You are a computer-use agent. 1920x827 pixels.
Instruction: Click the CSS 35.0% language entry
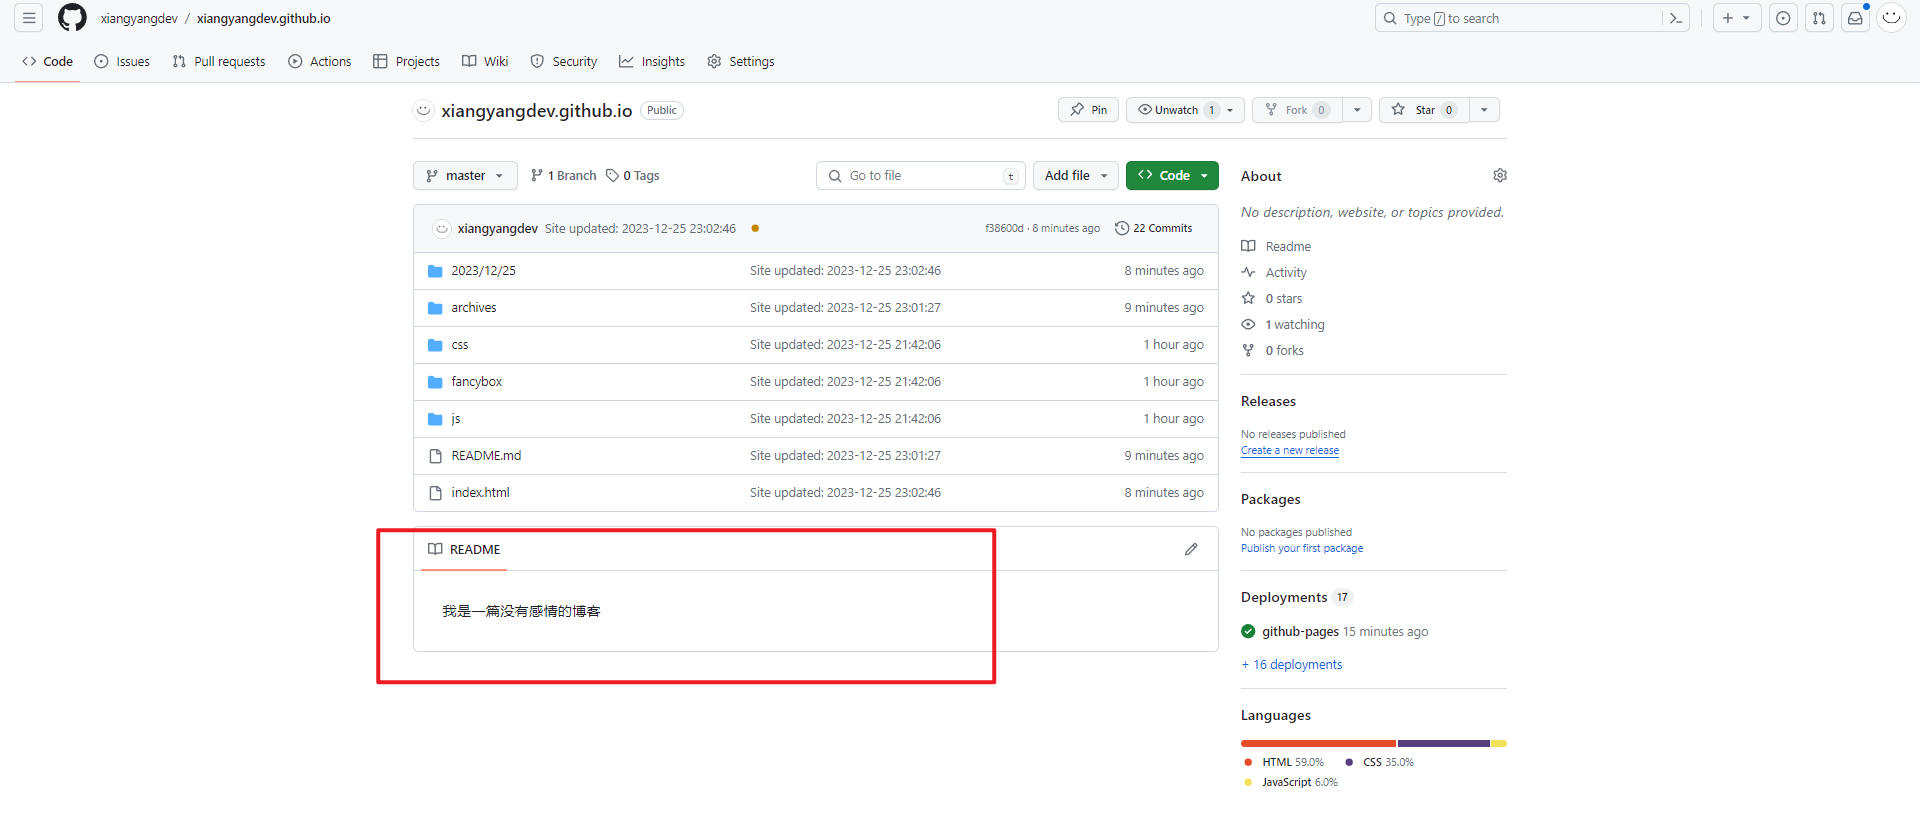(x=1379, y=762)
